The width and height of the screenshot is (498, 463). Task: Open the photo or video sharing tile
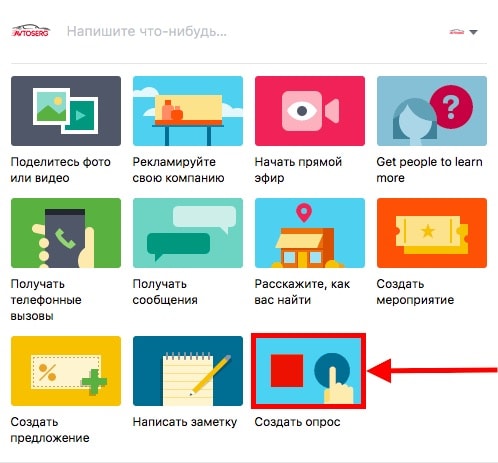point(66,111)
